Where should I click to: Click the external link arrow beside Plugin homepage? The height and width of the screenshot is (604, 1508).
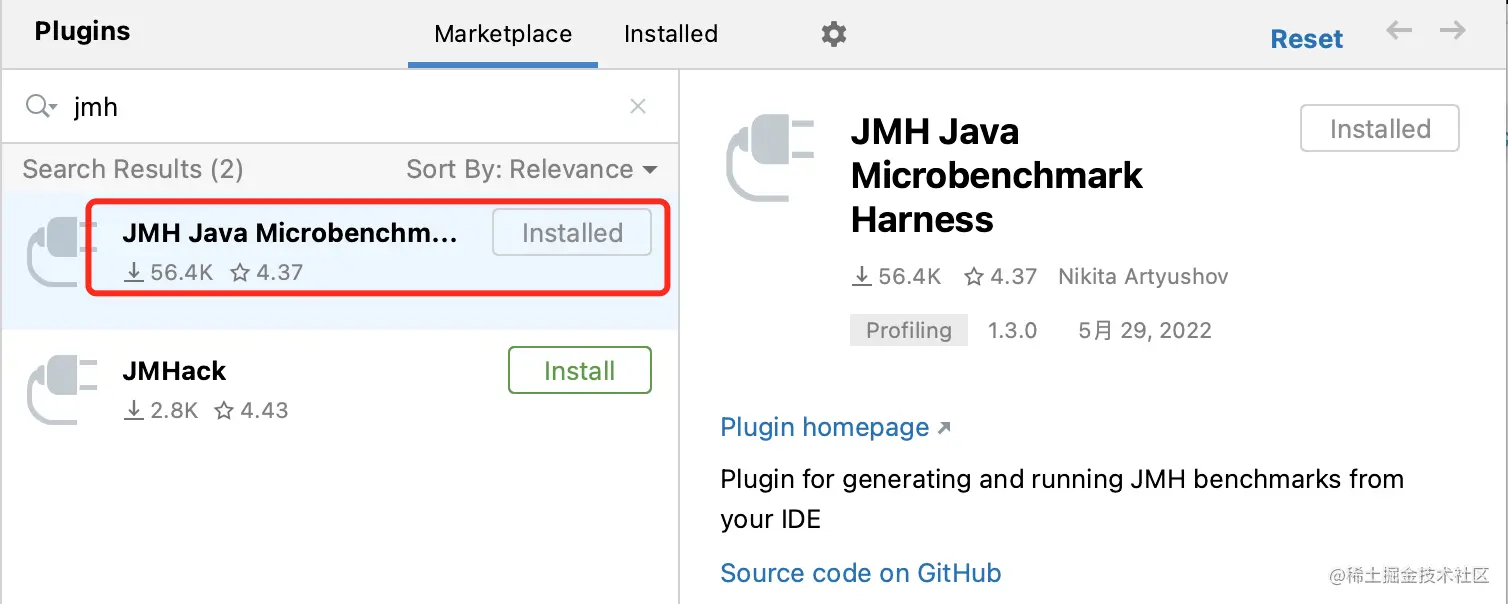[x=944, y=428]
